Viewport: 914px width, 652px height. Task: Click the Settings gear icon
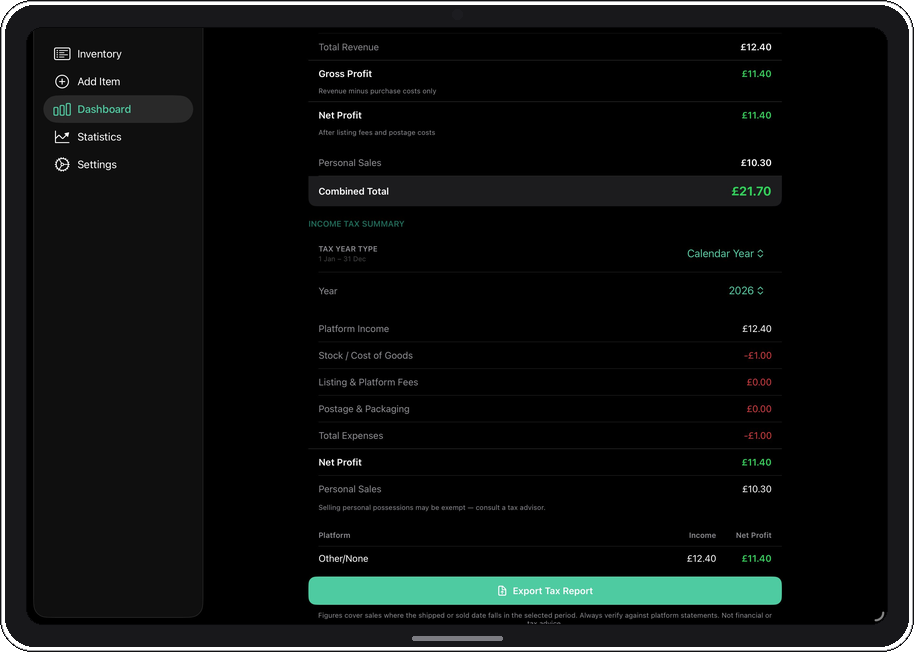62,164
